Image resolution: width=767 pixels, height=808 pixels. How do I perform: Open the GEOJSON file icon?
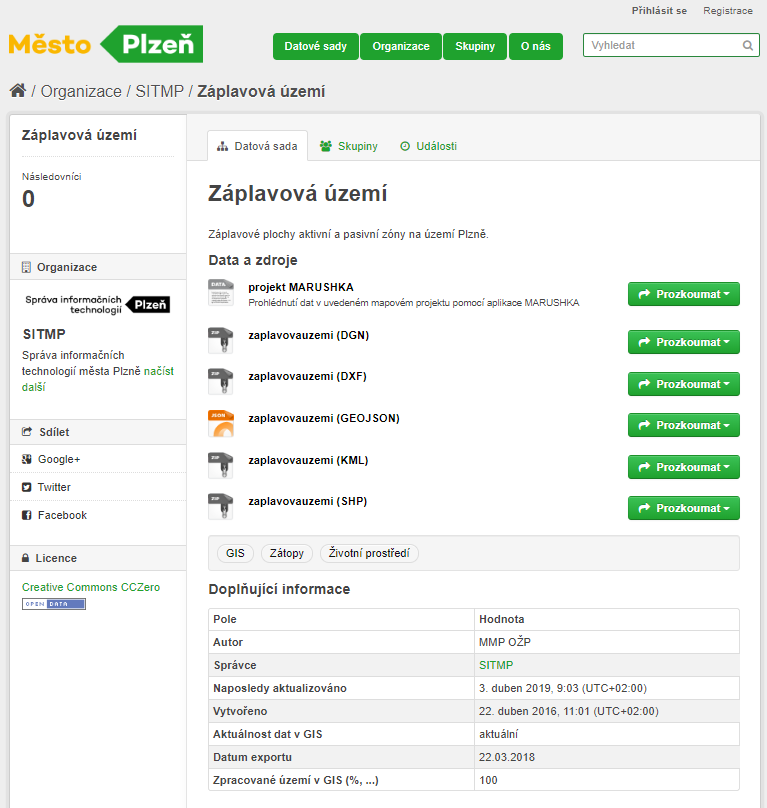coord(221,423)
